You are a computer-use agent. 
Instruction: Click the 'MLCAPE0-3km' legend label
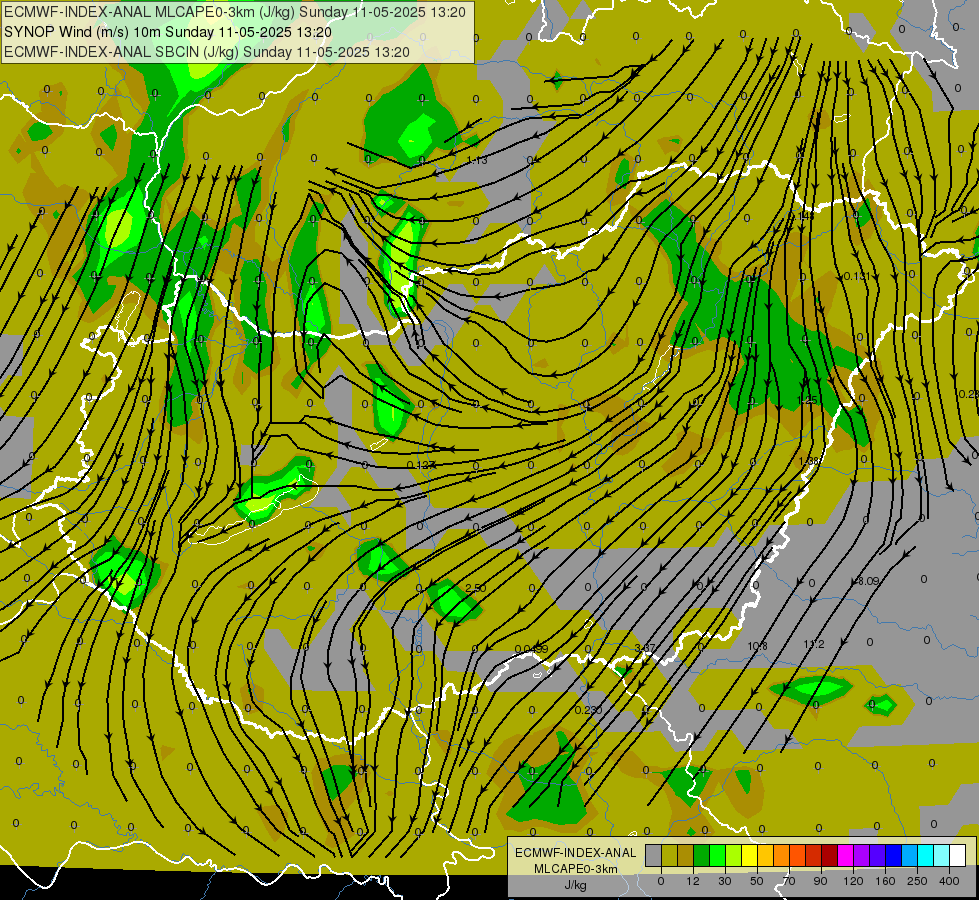point(576,869)
